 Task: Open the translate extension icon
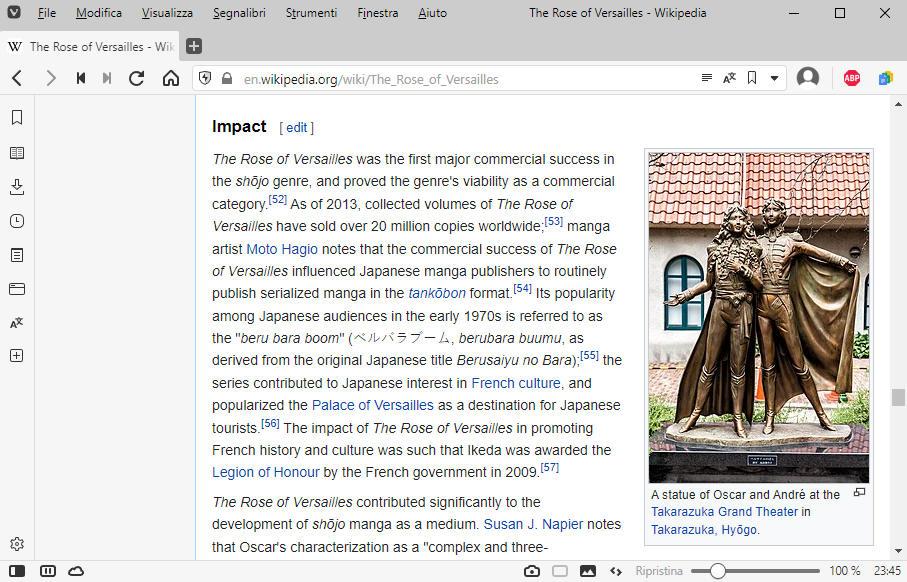[x=886, y=78]
